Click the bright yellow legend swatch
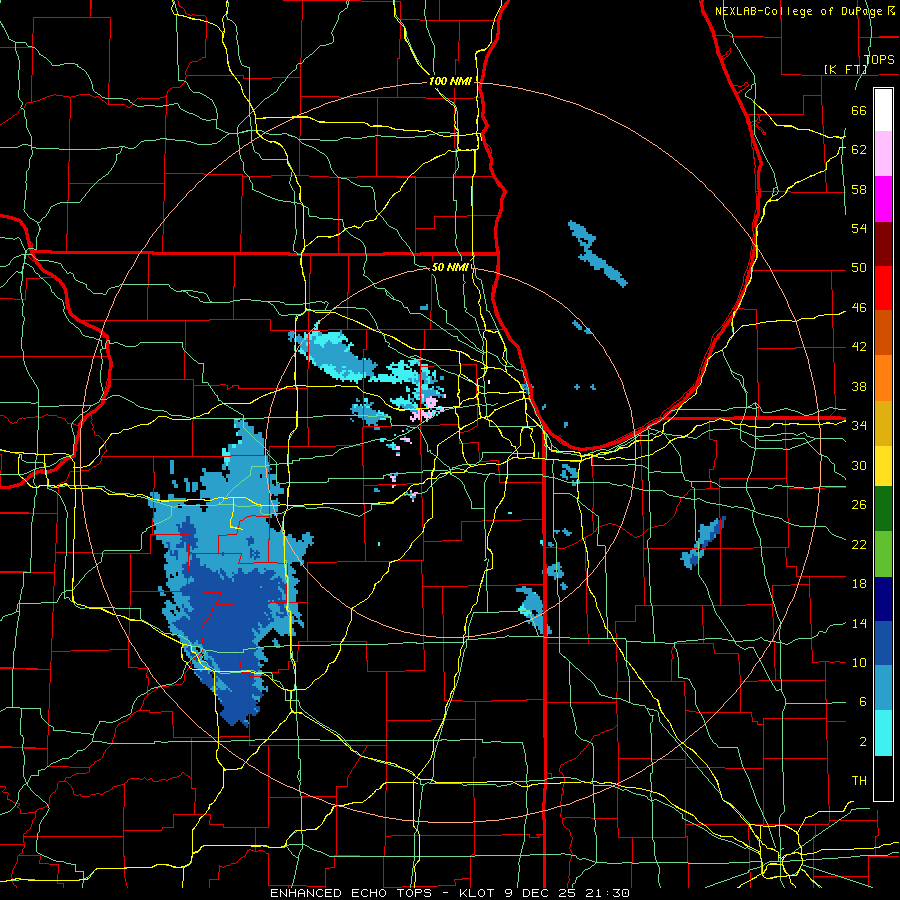Viewport: 900px width, 900px height. [x=883, y=465]
